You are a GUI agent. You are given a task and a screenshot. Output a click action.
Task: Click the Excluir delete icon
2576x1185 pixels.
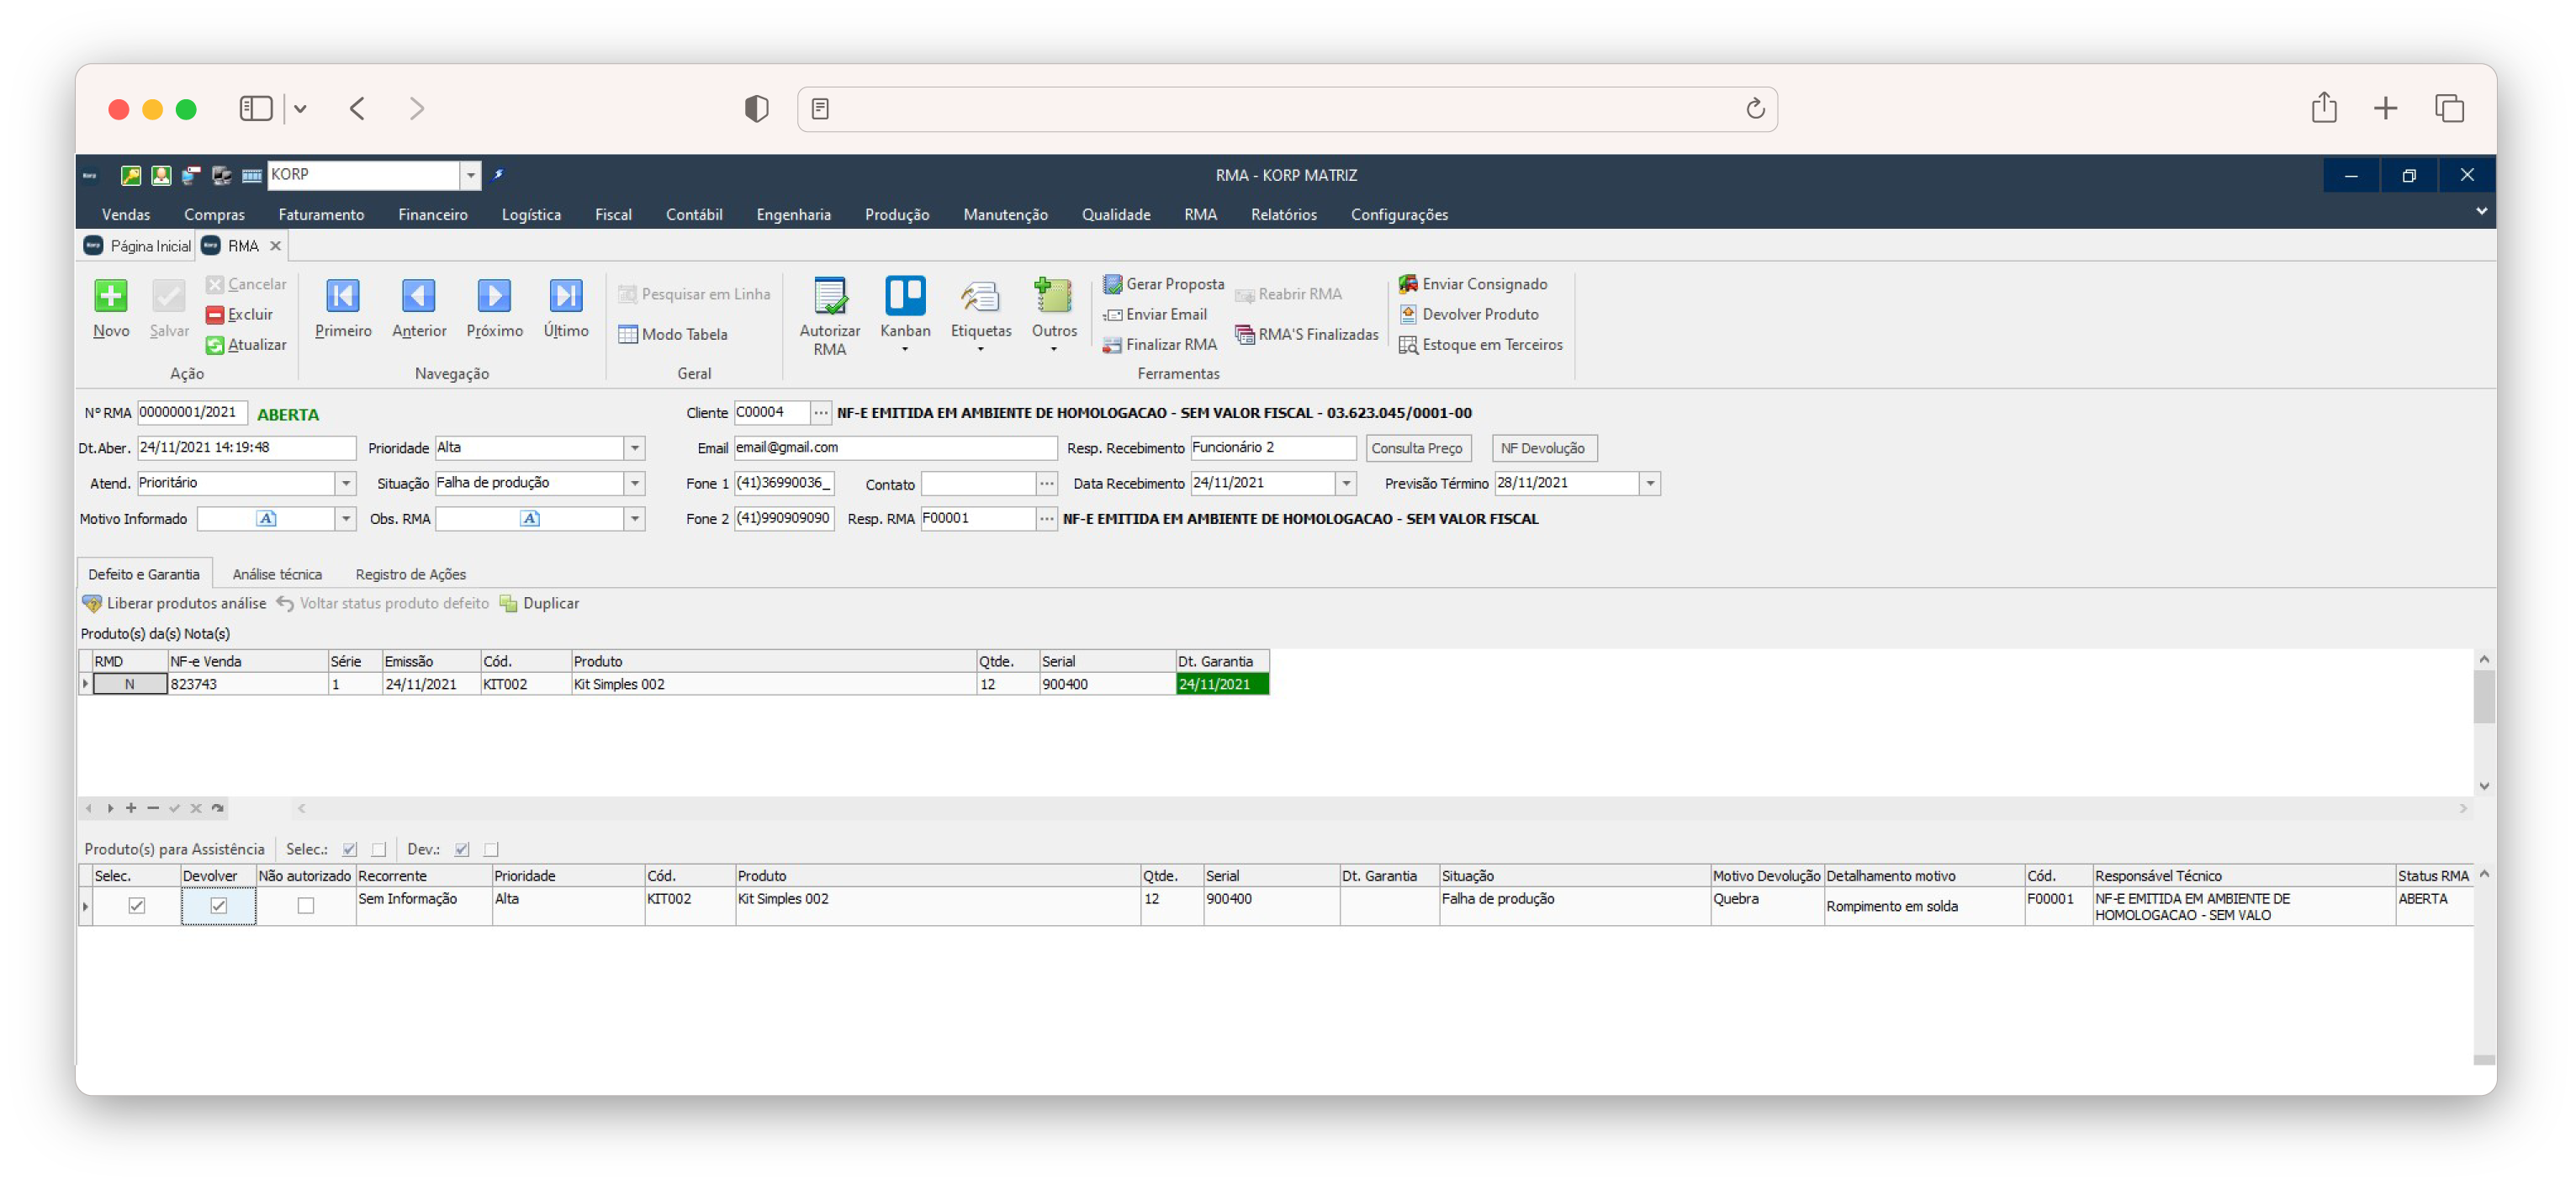pos(215,315)
